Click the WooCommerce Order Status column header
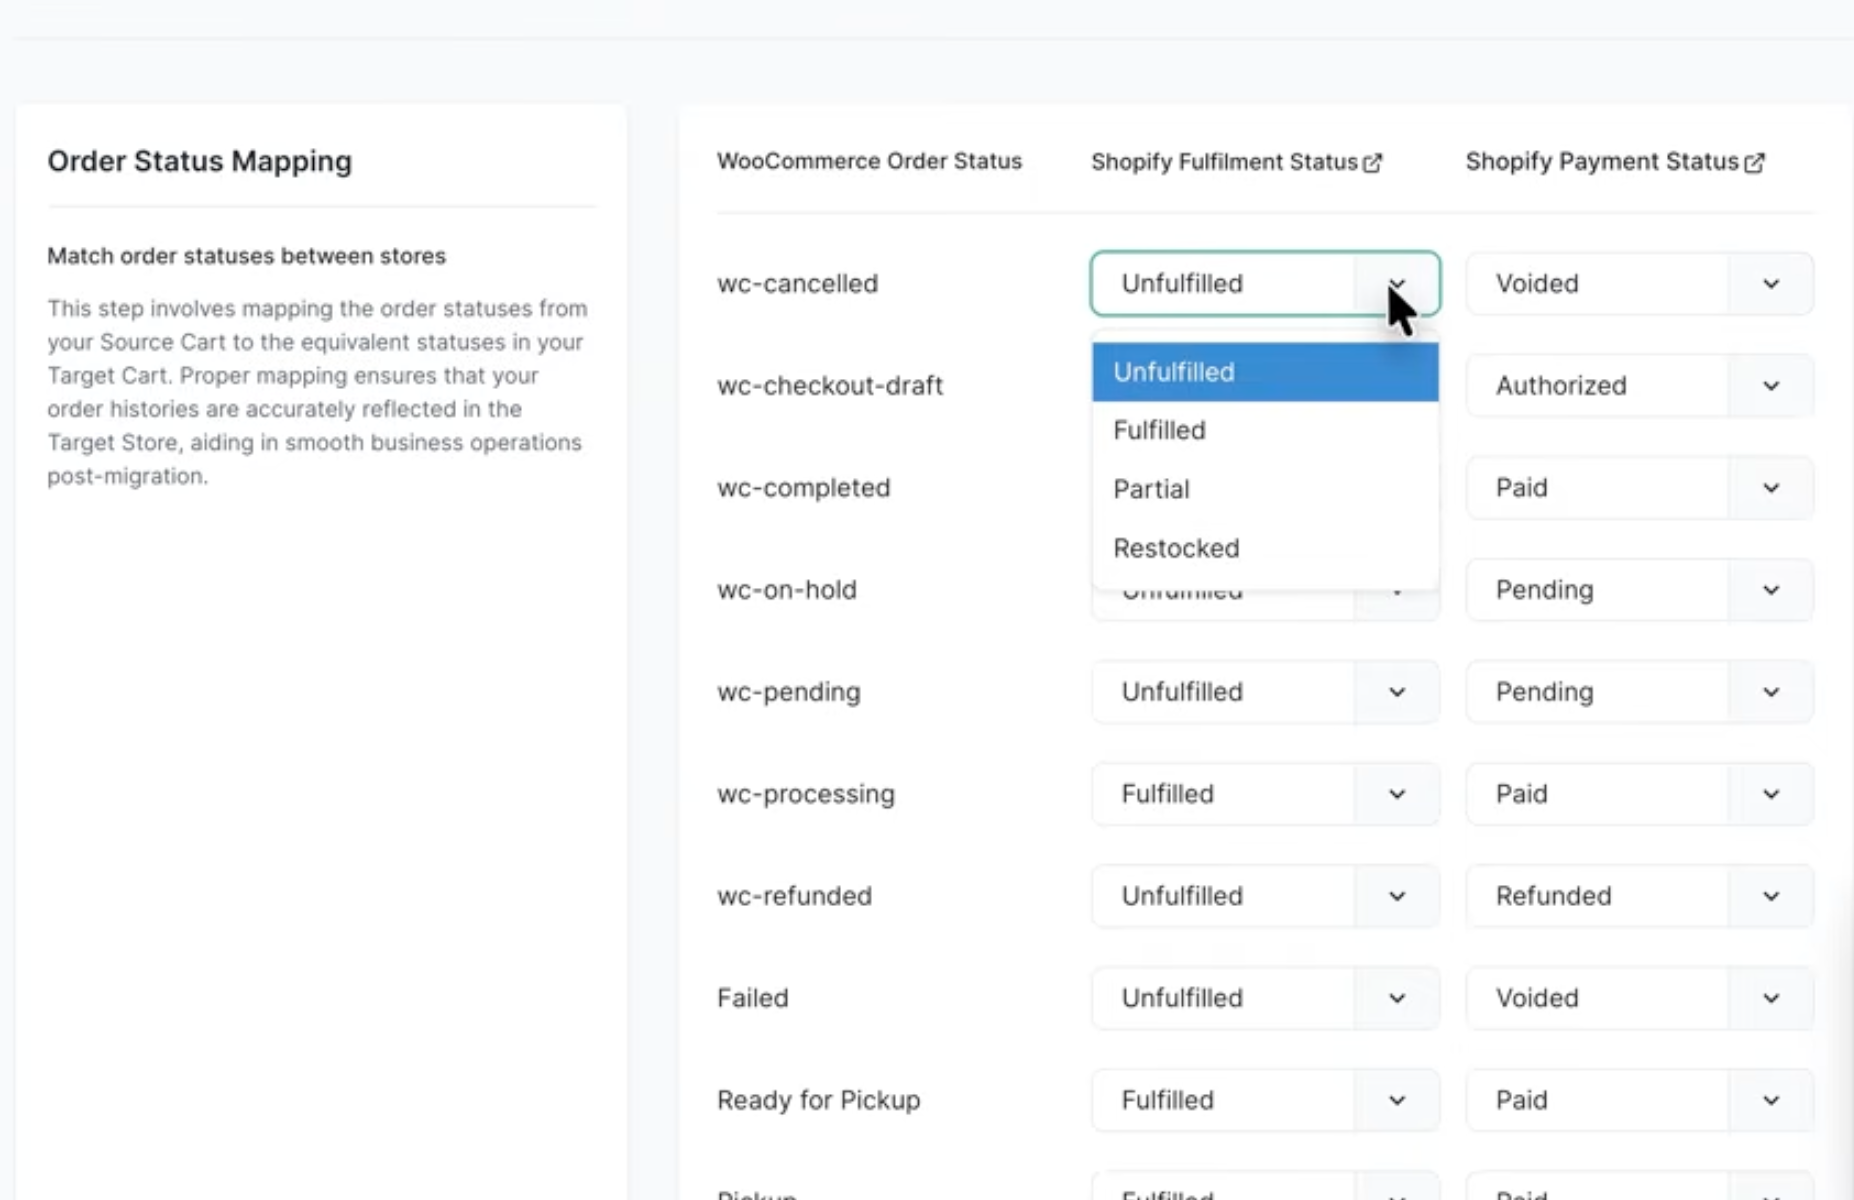 tap(869, 161)
